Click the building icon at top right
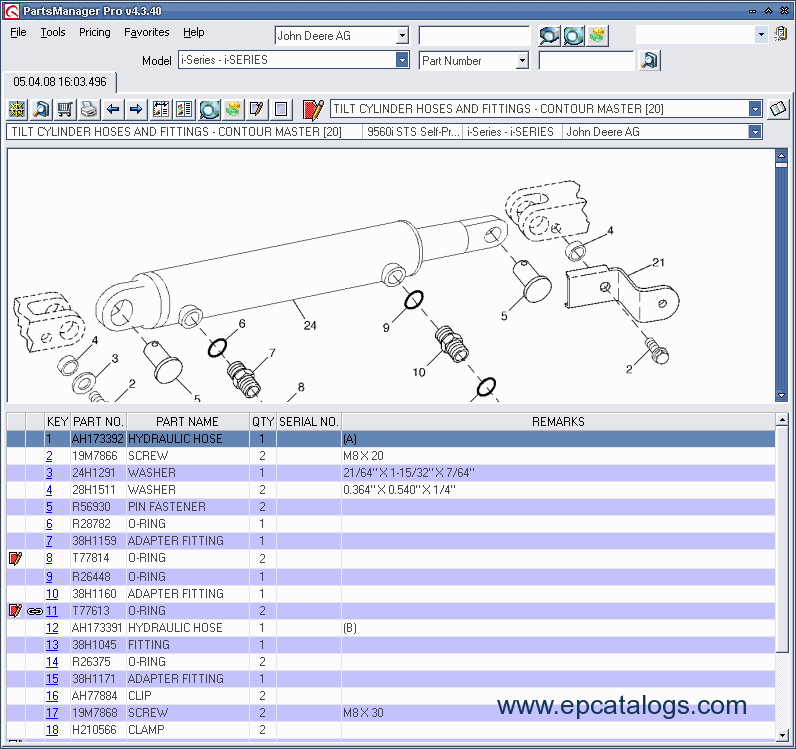The height and width of the screenshot is (749, 796). click(781, 35)
